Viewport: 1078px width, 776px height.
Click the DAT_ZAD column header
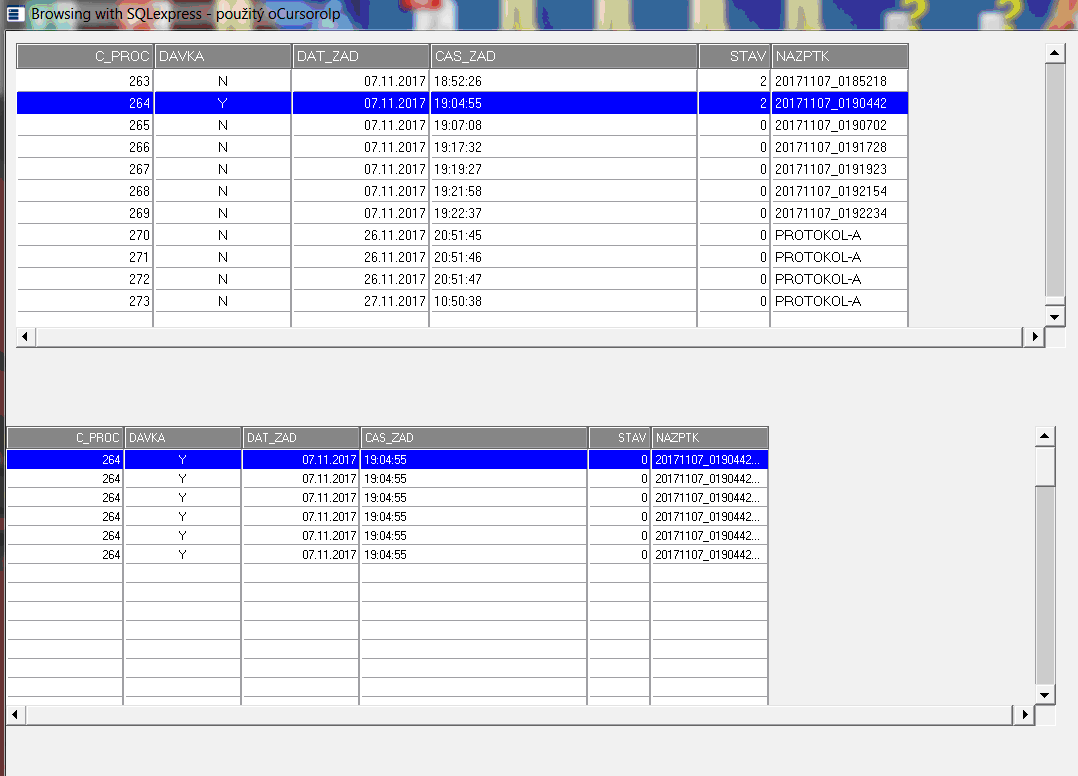coord(360,56)
